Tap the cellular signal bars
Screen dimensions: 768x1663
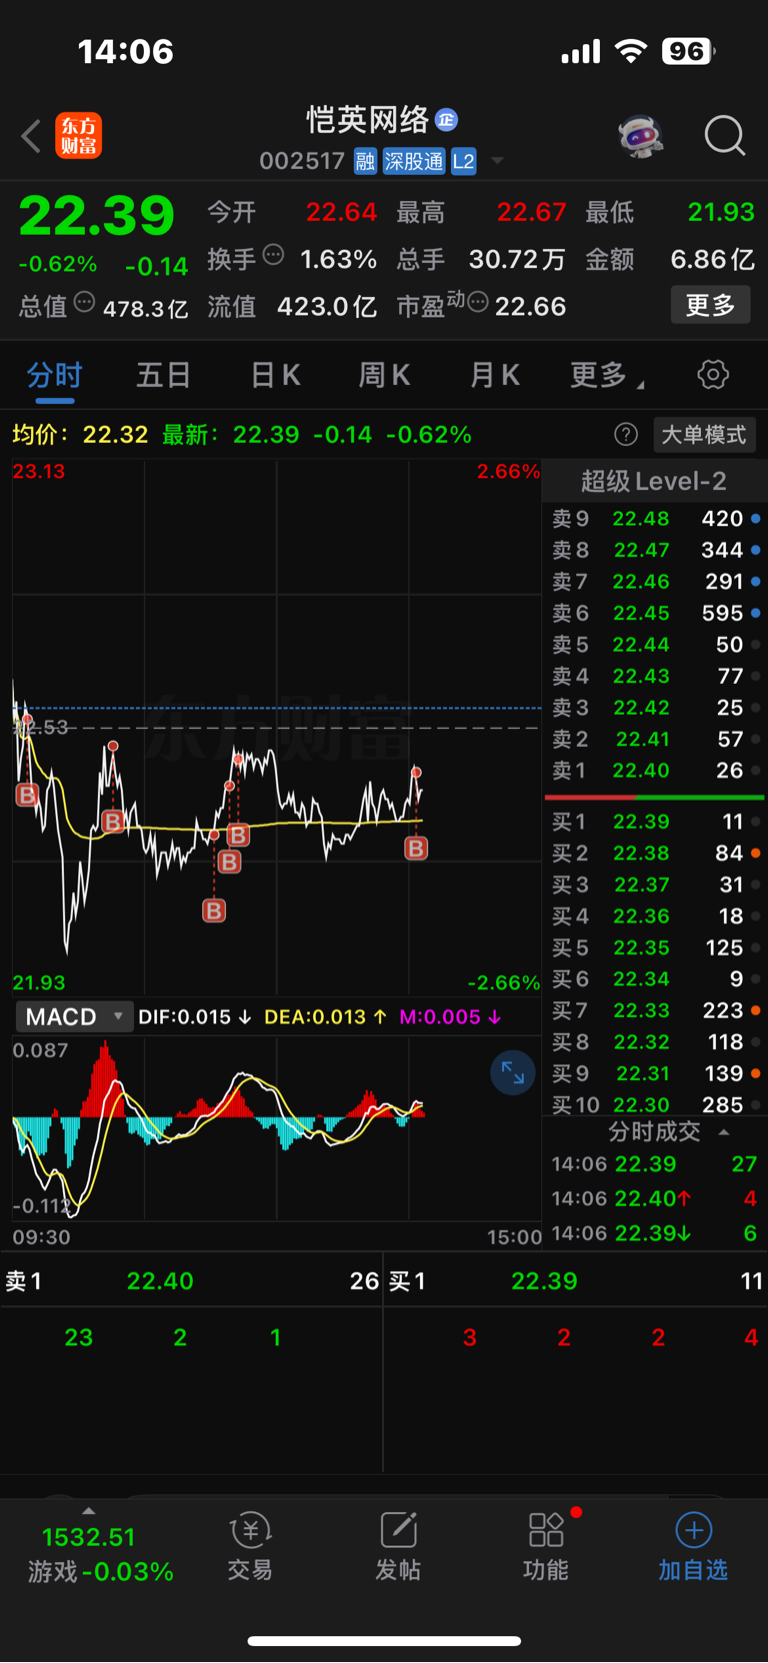coord(581,52)
